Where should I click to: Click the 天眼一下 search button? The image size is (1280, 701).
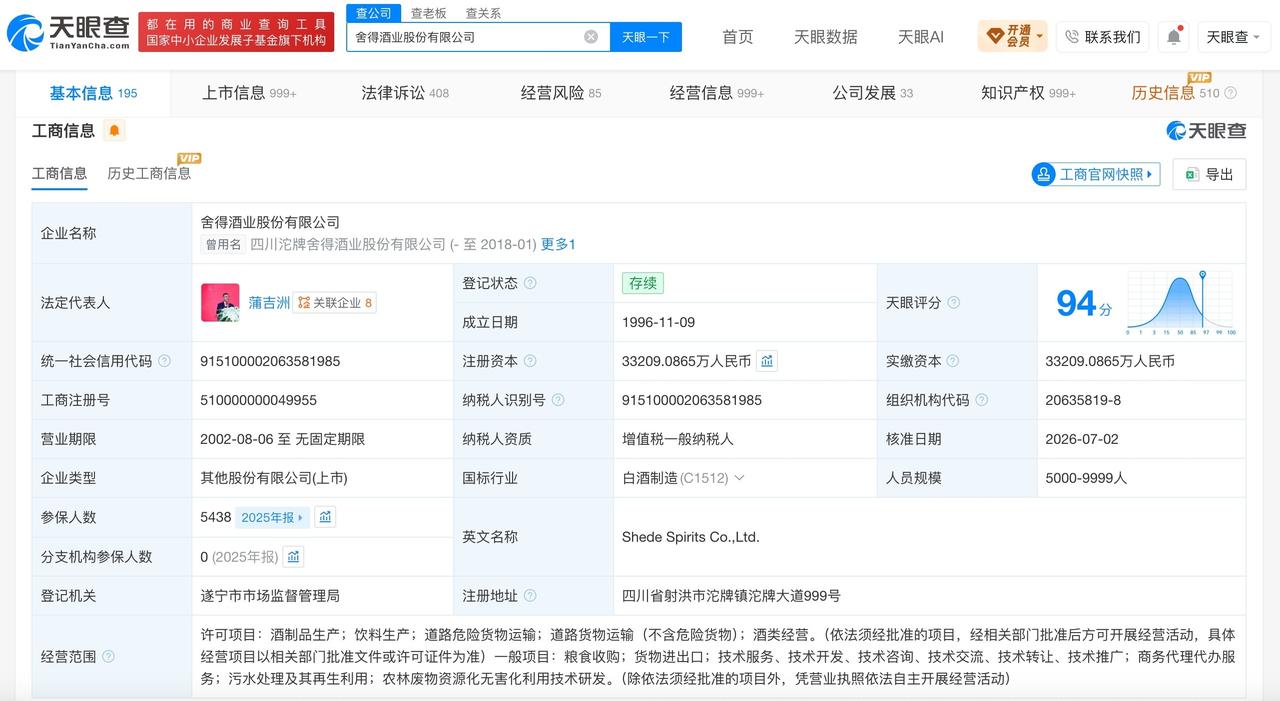point(646,37)
